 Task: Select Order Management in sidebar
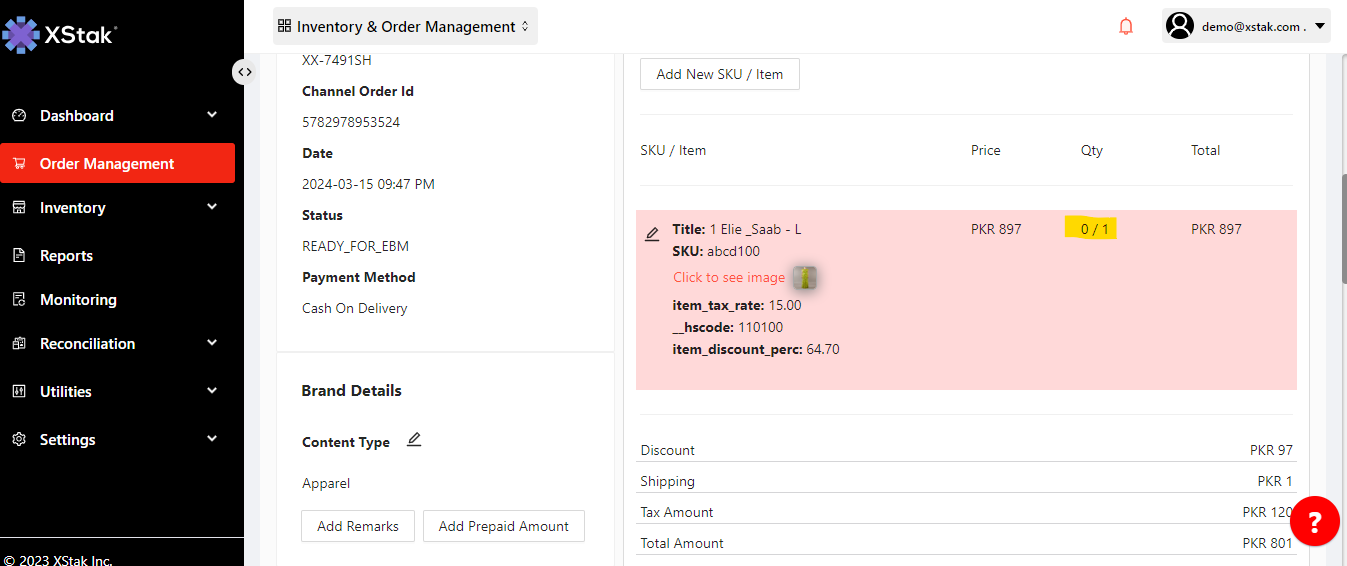tap(107, 164)
